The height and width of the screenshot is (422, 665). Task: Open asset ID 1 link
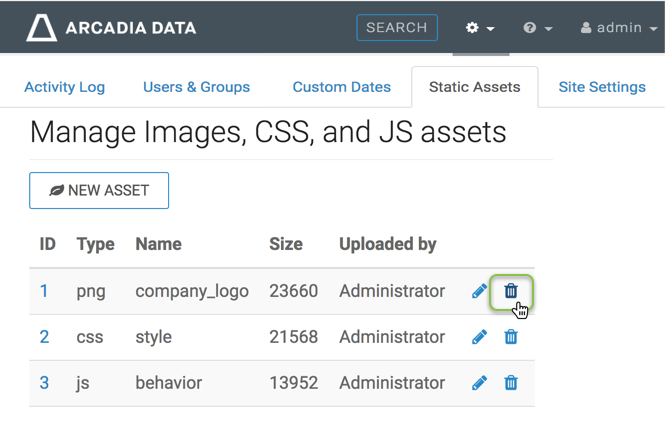point(44,292)
